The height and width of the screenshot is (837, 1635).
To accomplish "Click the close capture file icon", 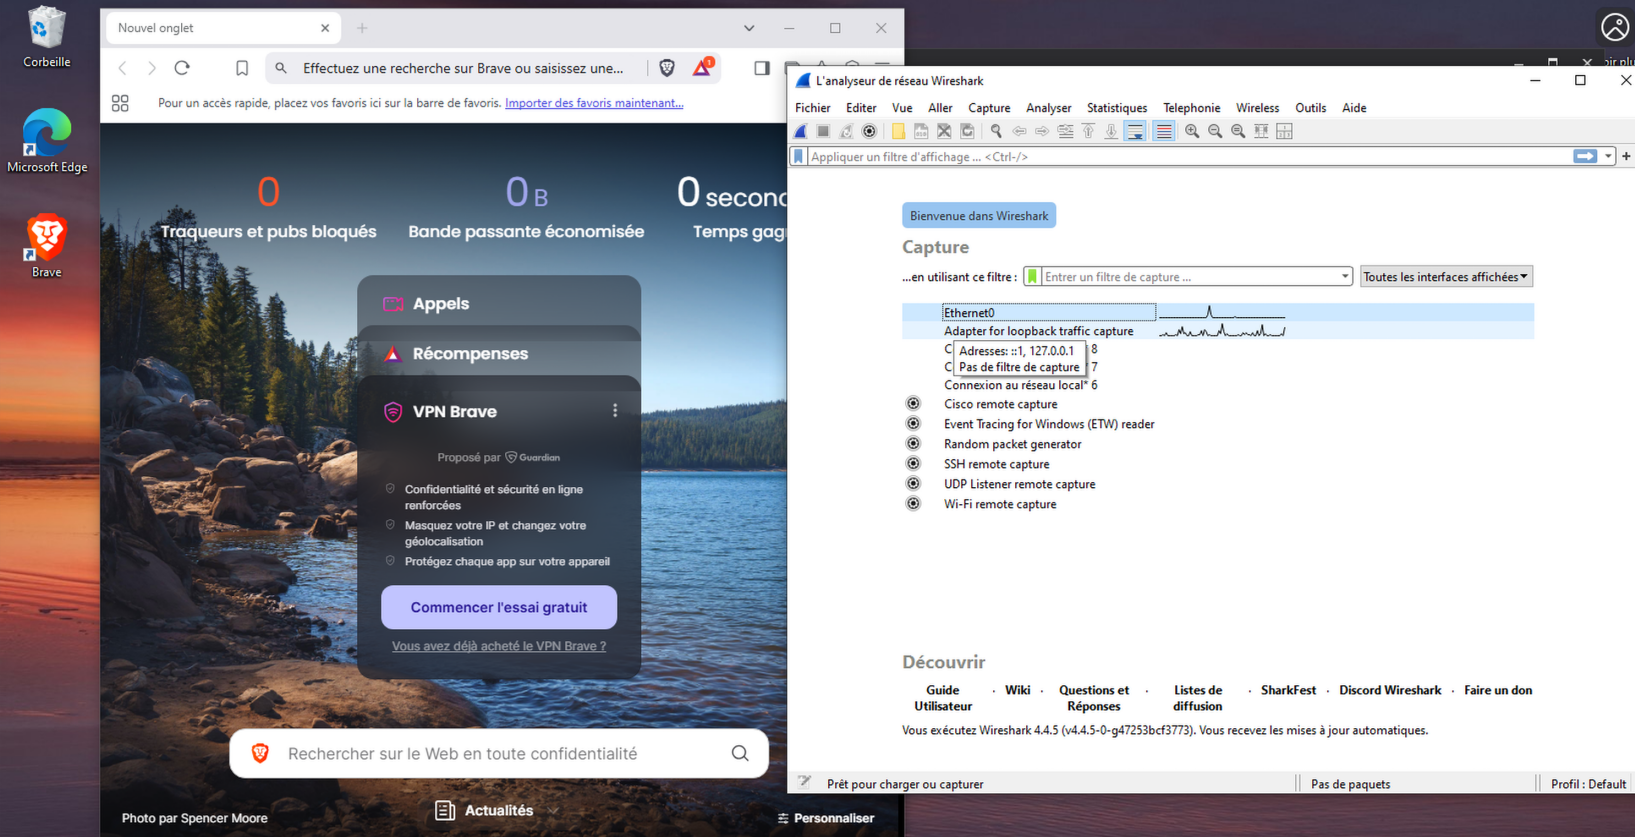I will [x=944, y=131].
